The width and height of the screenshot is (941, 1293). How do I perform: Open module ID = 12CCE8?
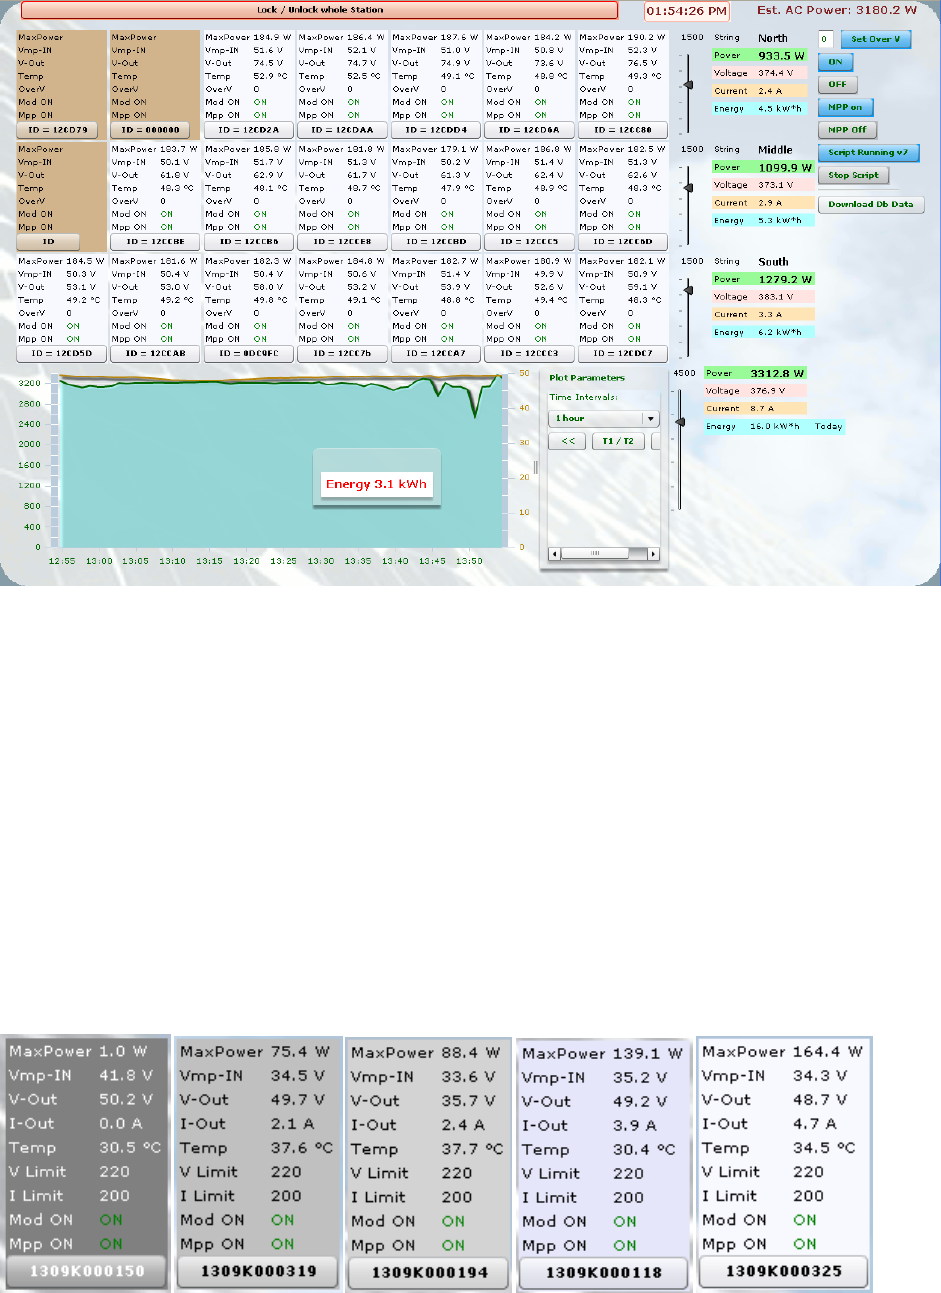(341, 241)
